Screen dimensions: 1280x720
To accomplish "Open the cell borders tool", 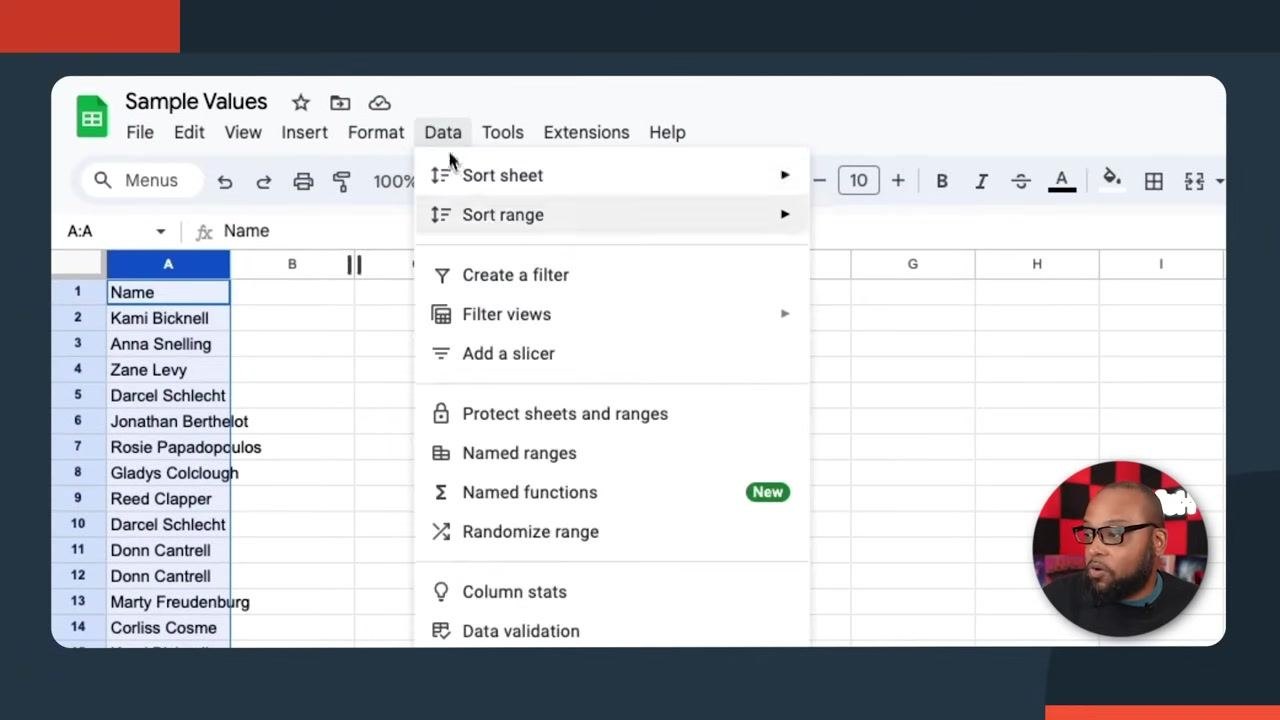I will coord(1154,181).
